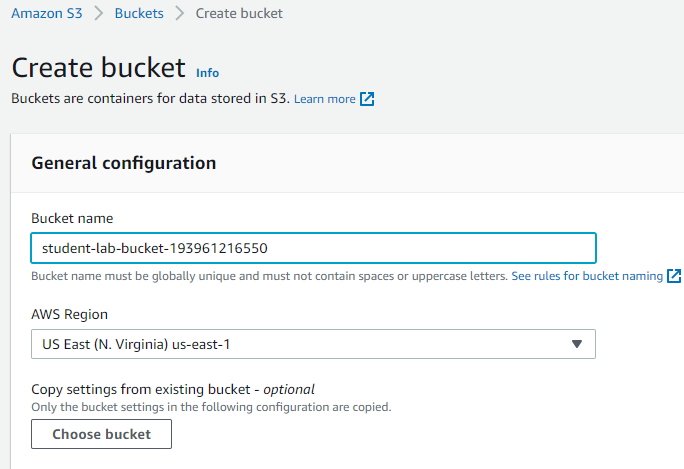Screen dimensions: 684x469
Task: Click the chevron separator after Amazon S3
Action: tap(99, 13)
